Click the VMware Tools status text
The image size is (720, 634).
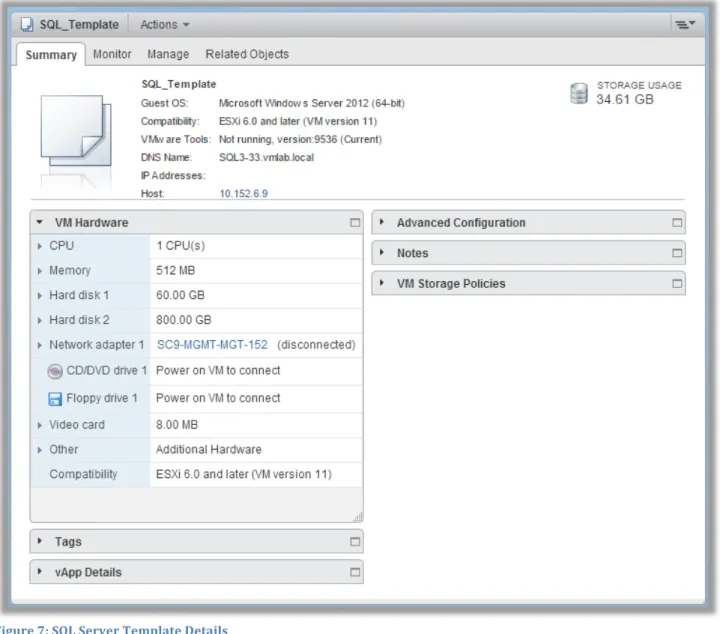300,139
